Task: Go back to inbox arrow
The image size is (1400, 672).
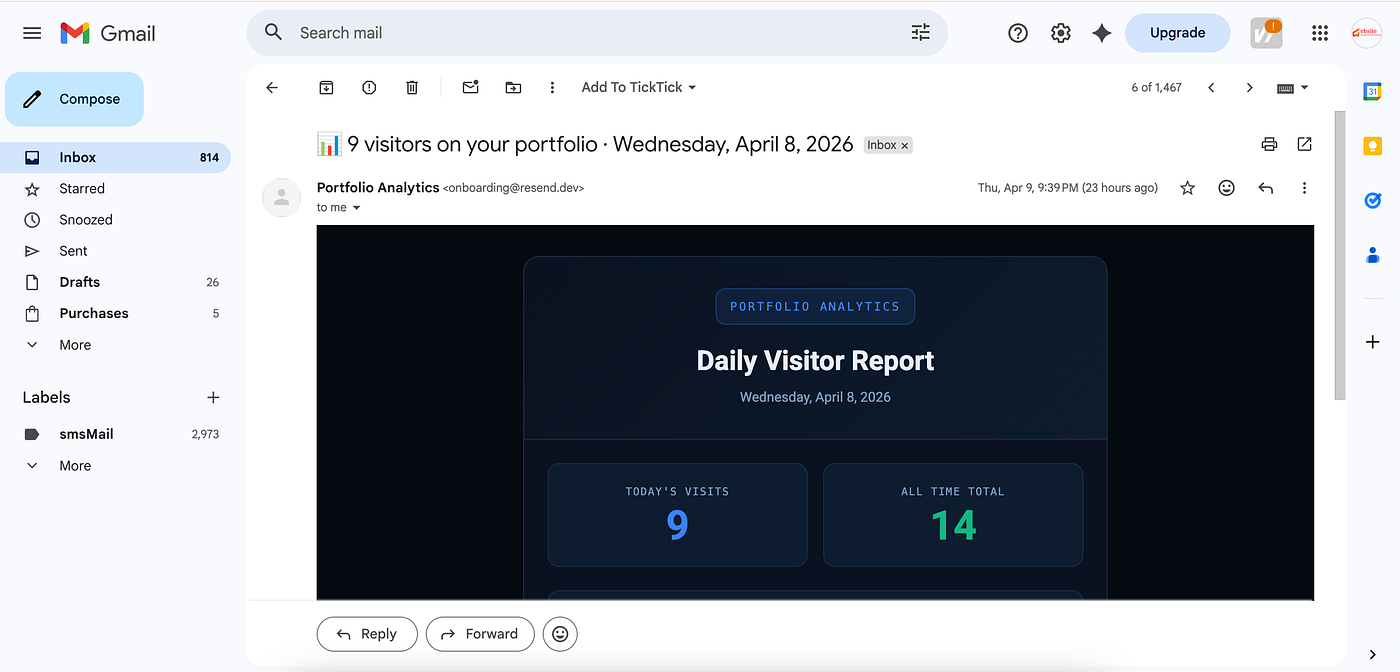Action: [x=272, y=88]
